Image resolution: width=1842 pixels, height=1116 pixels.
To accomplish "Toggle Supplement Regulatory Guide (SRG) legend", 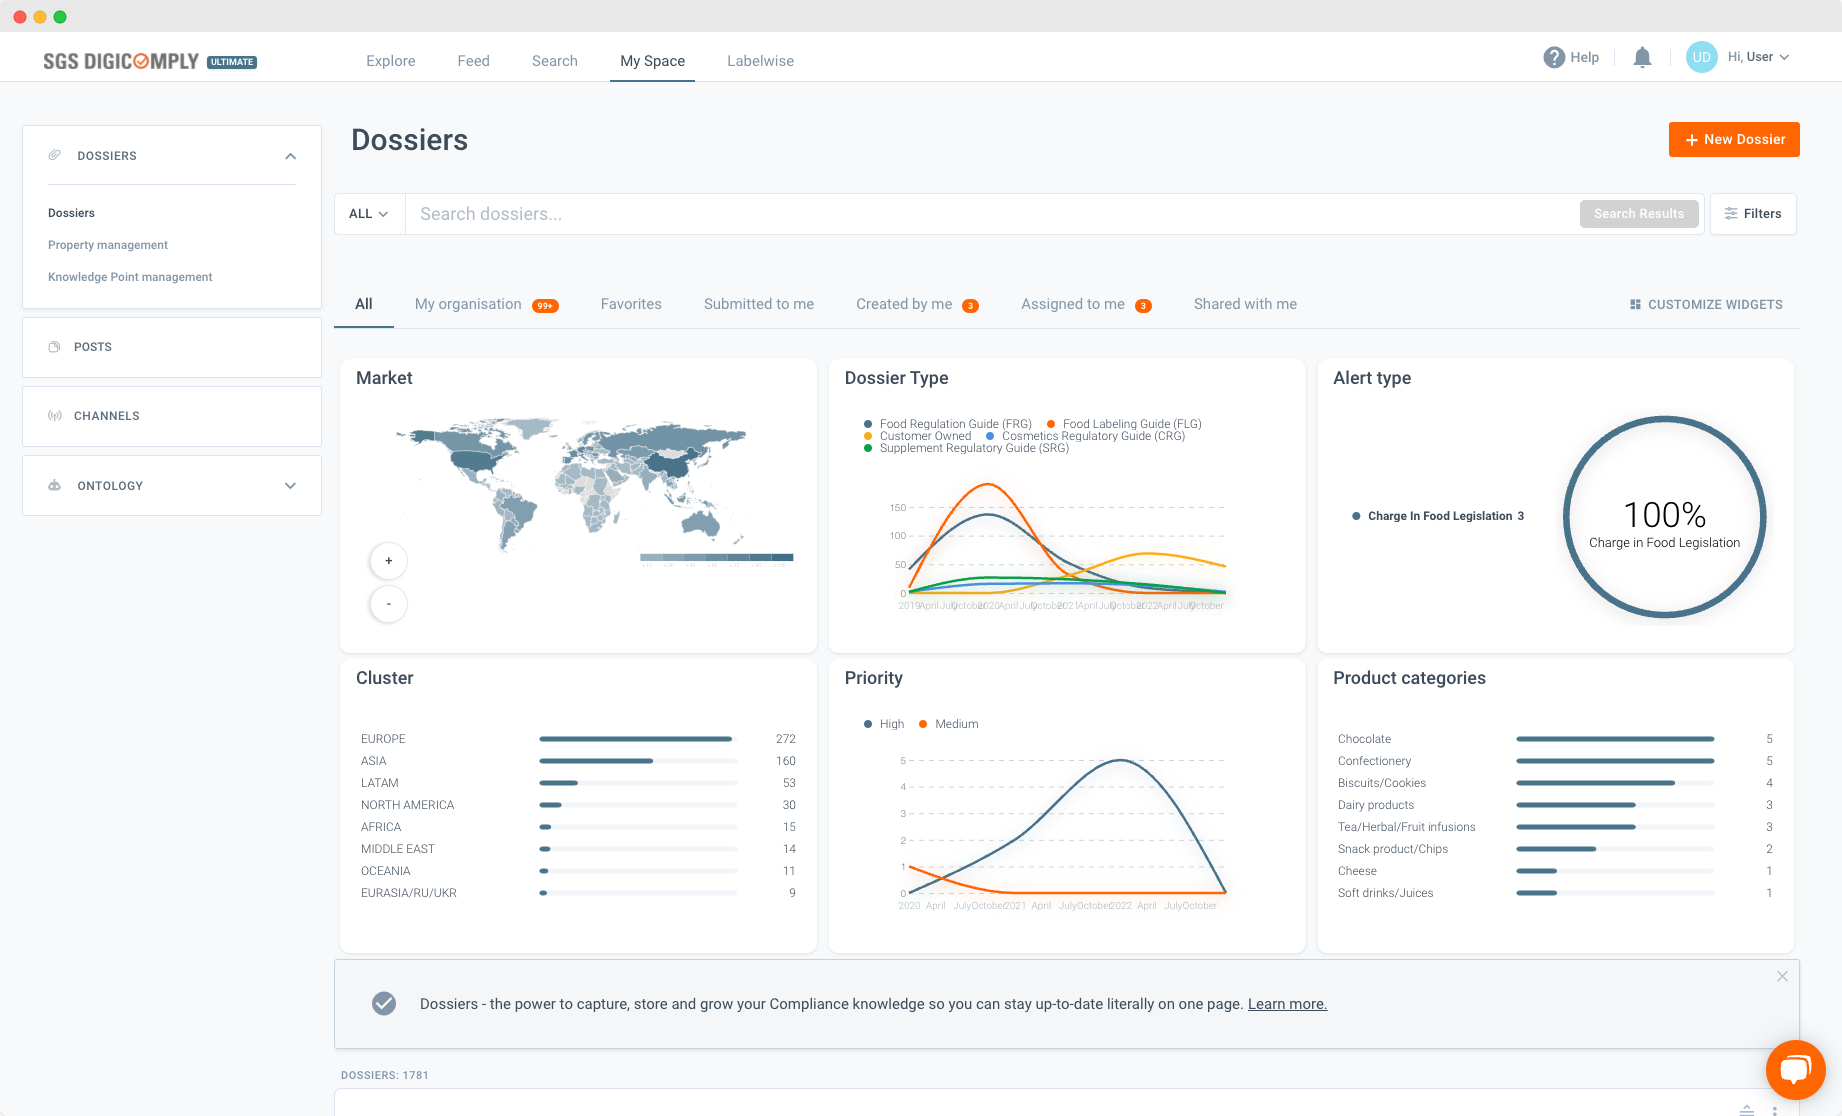I will pos(967,448).
